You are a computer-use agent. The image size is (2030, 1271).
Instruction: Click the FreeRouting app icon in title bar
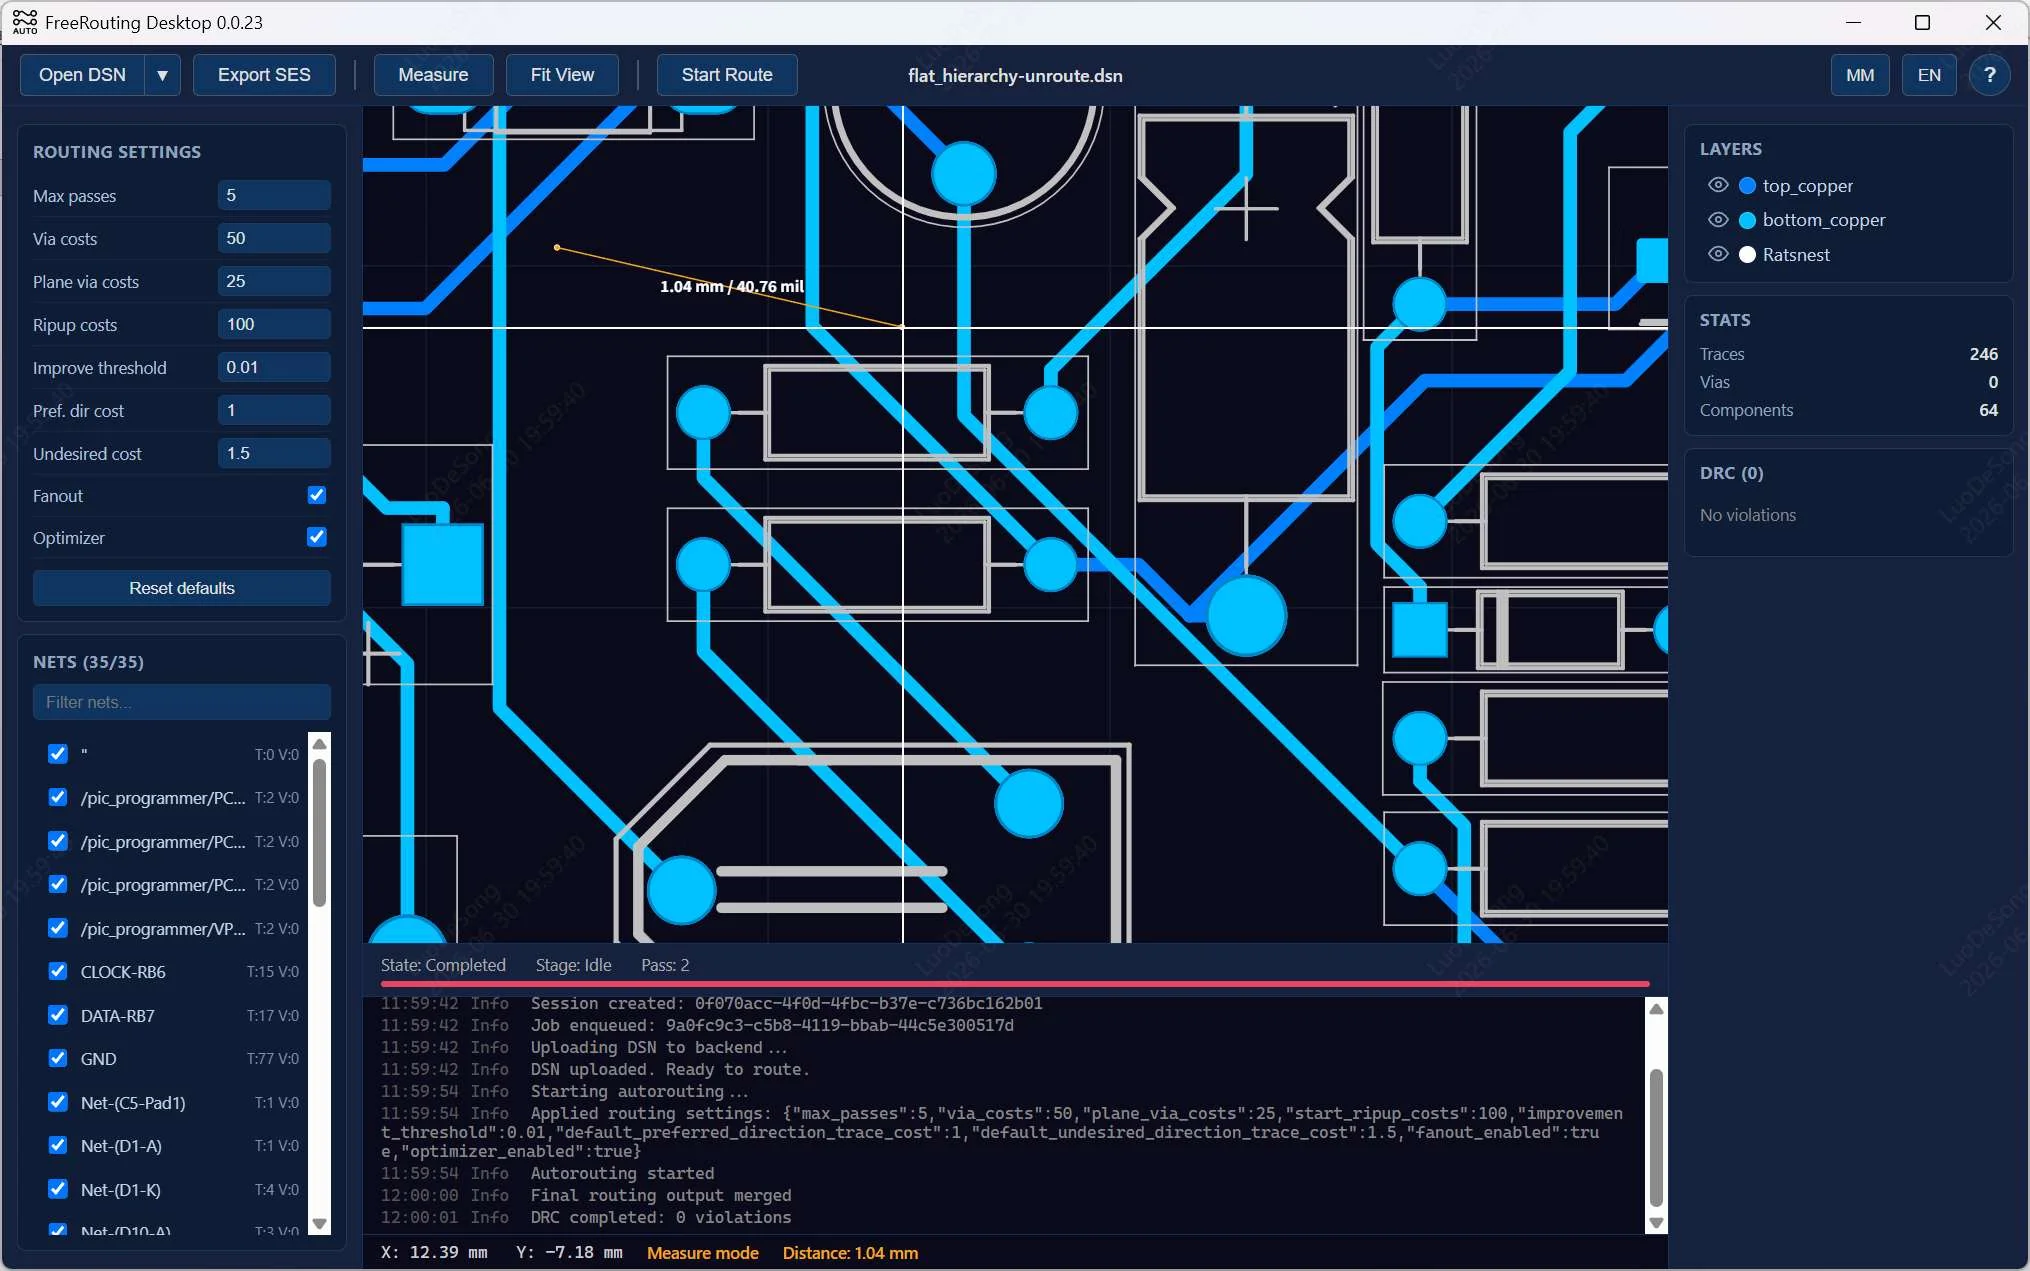click(24, 22)
